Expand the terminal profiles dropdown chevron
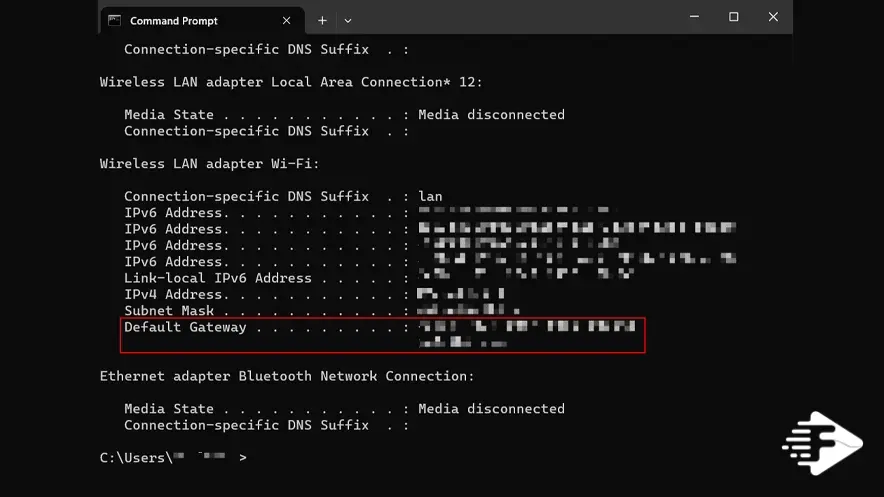Image resolution: width=884 pixels, height=497 pixels. (x=348, y=21)
